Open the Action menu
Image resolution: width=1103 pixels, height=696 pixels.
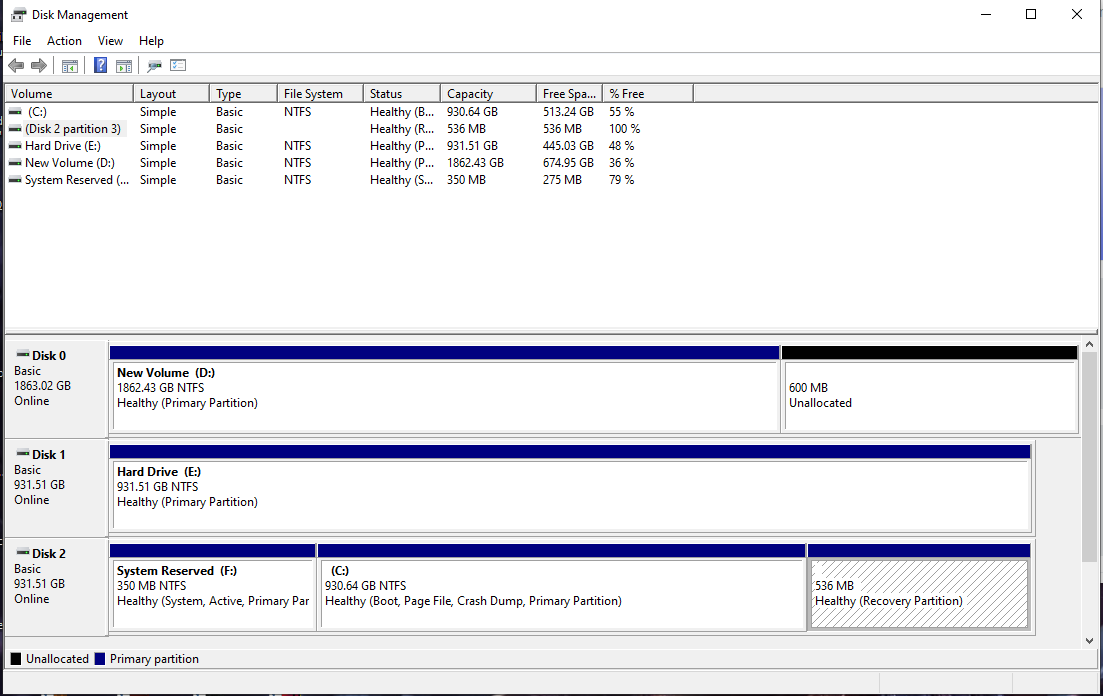click(64, 40)
